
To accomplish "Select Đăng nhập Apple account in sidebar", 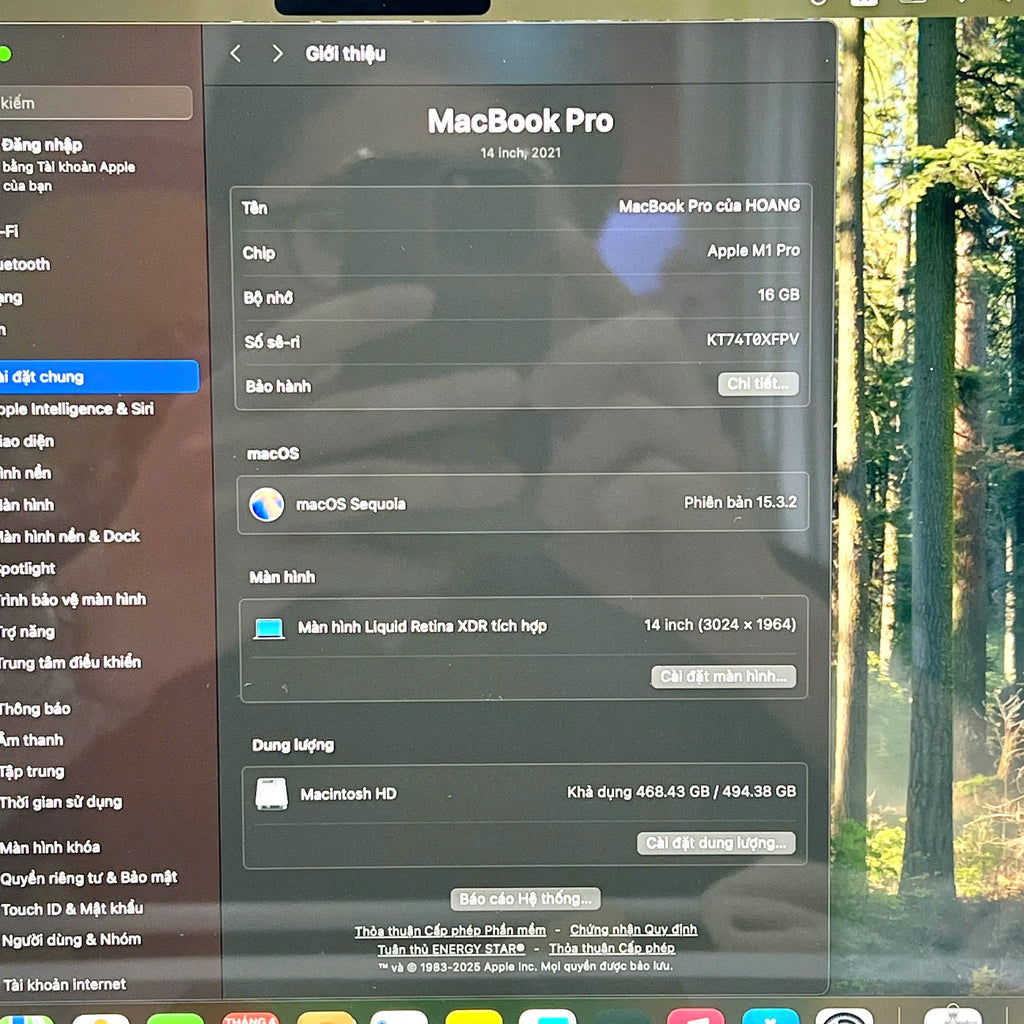I will [68, 165].
